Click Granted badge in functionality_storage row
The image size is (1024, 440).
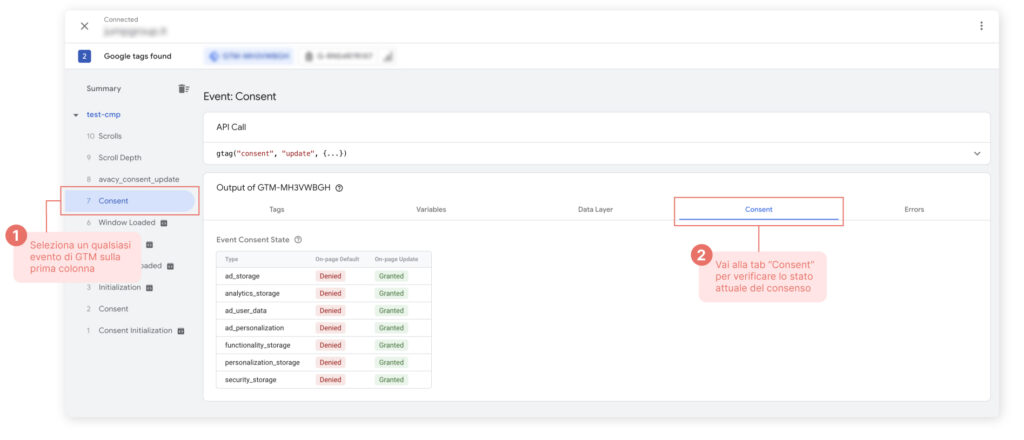(391, 345)
